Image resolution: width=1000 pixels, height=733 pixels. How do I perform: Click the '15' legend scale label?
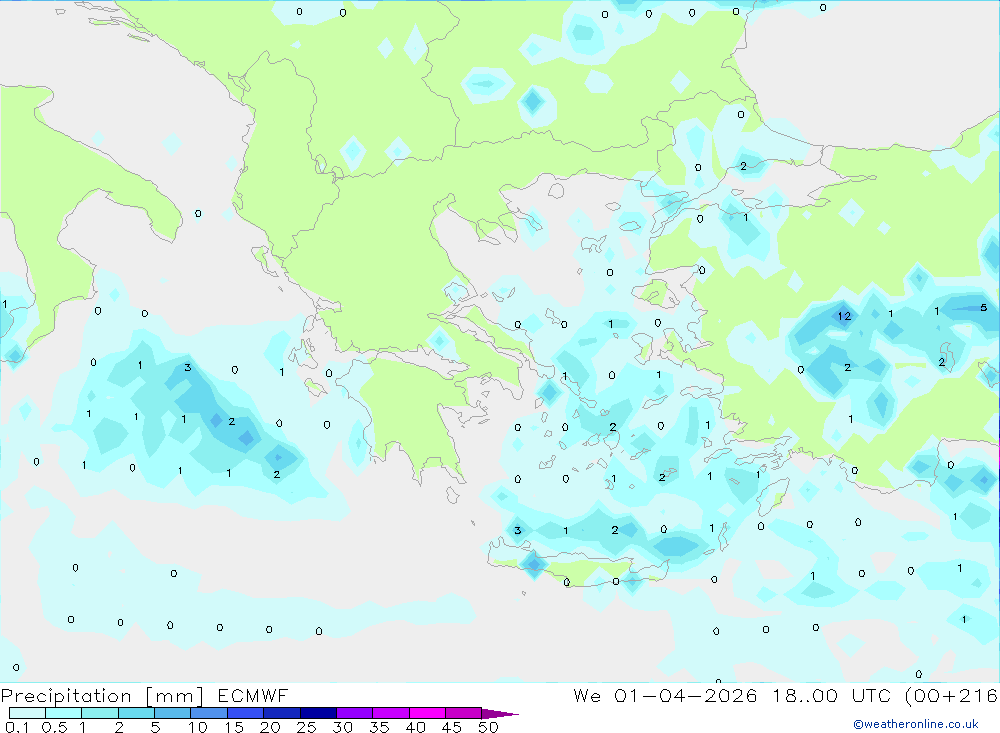click(x=233, y=727)
